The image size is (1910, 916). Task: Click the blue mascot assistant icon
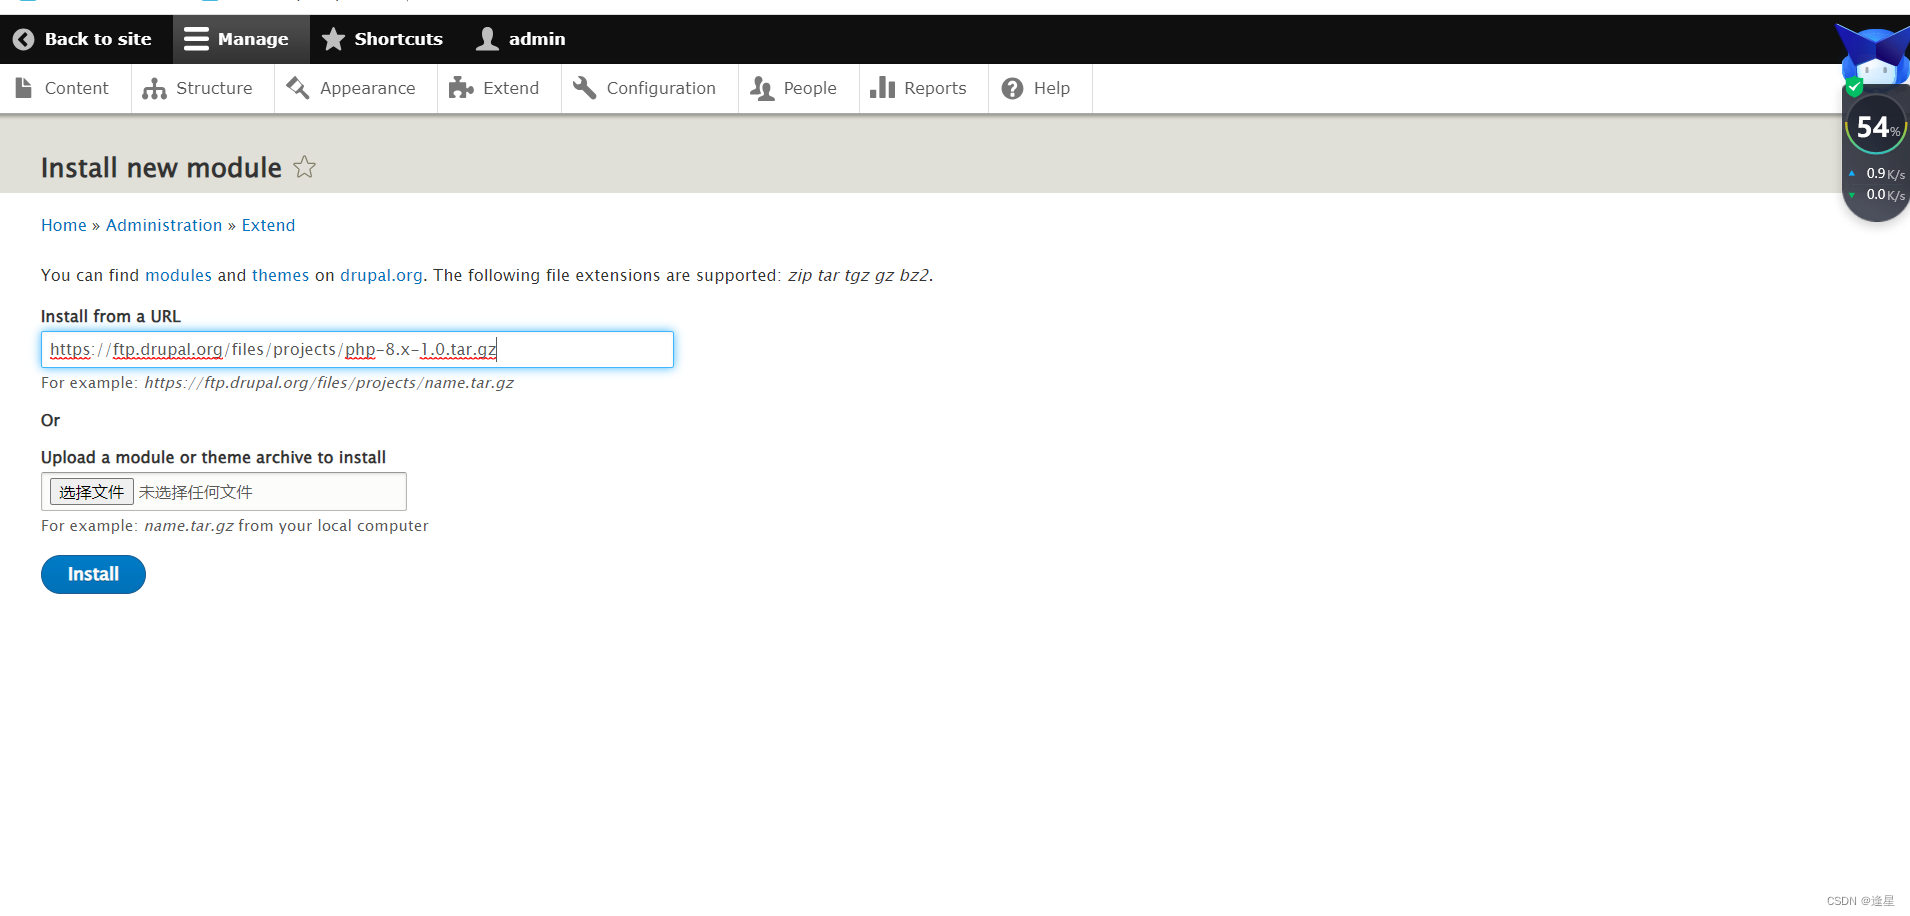point(1875,55)
